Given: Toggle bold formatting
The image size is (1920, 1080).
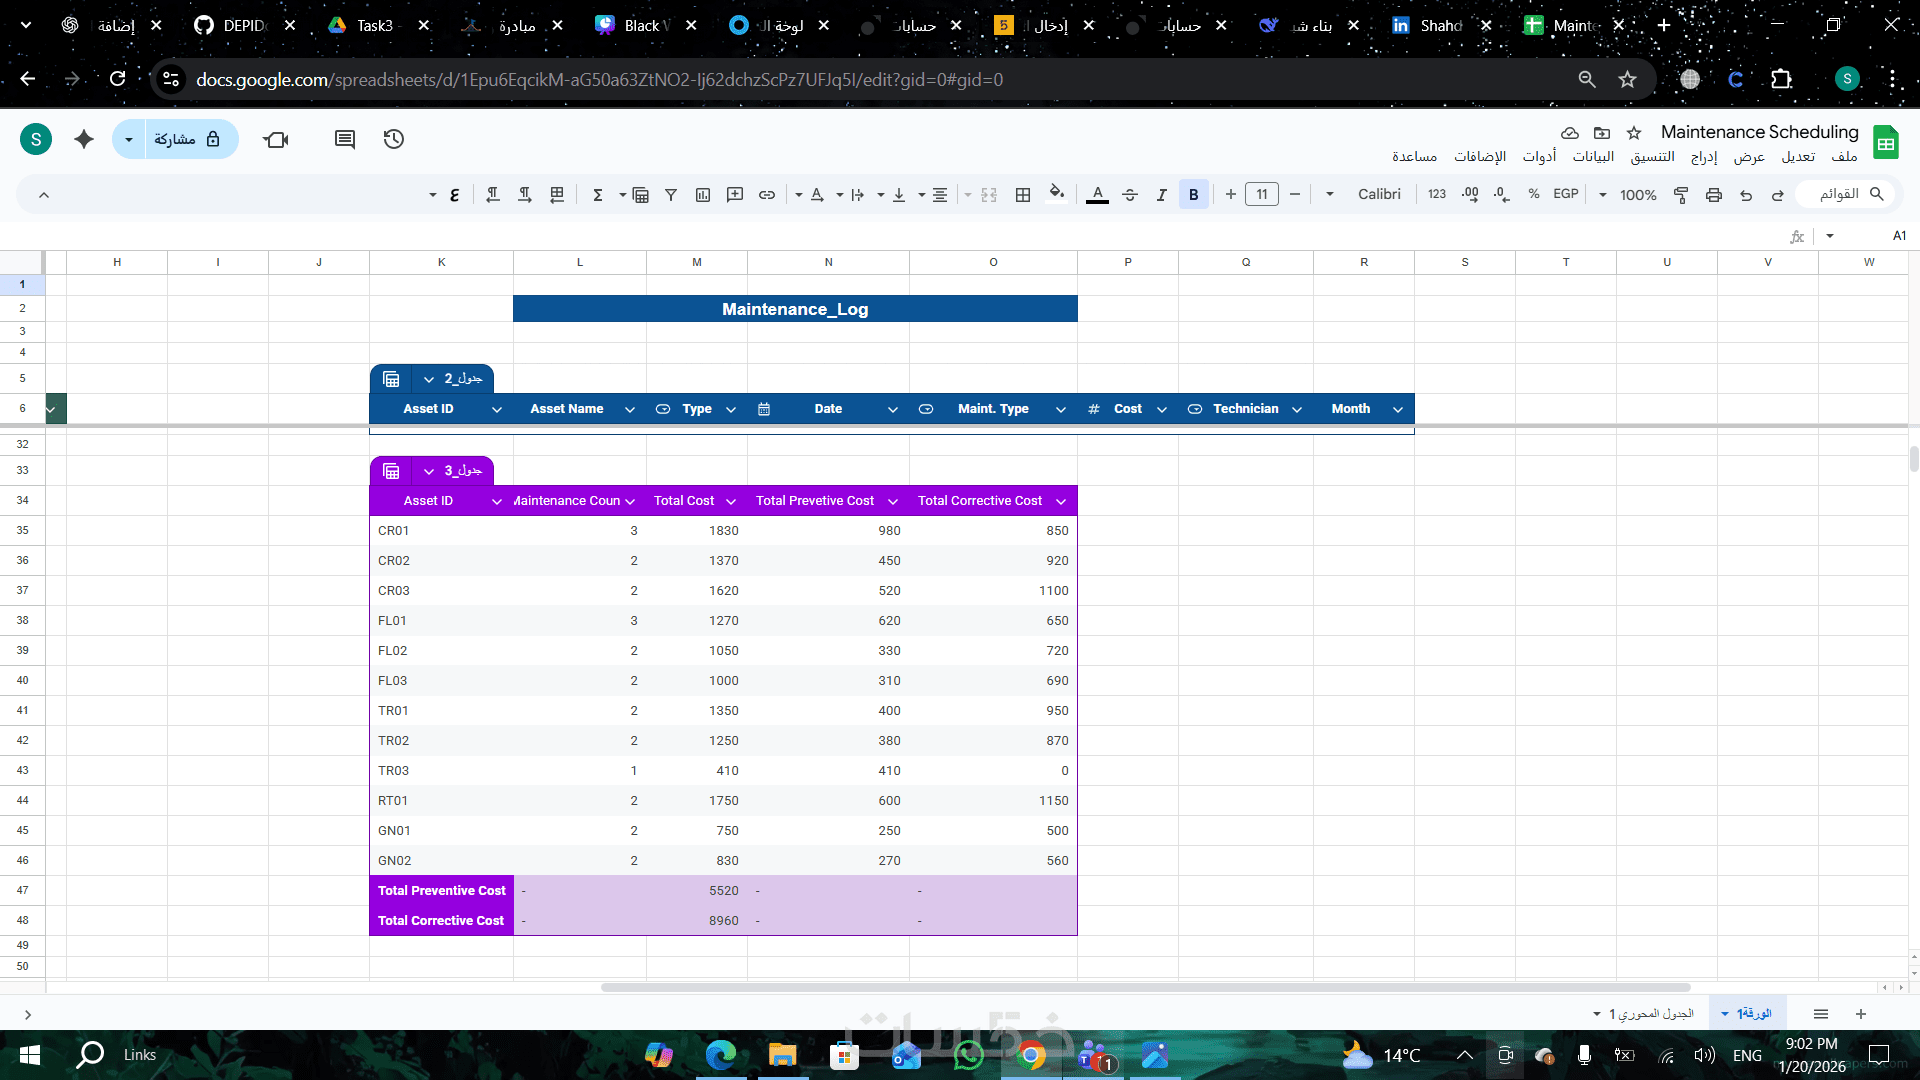Looking at the screenshot, I should [1193, 195].
